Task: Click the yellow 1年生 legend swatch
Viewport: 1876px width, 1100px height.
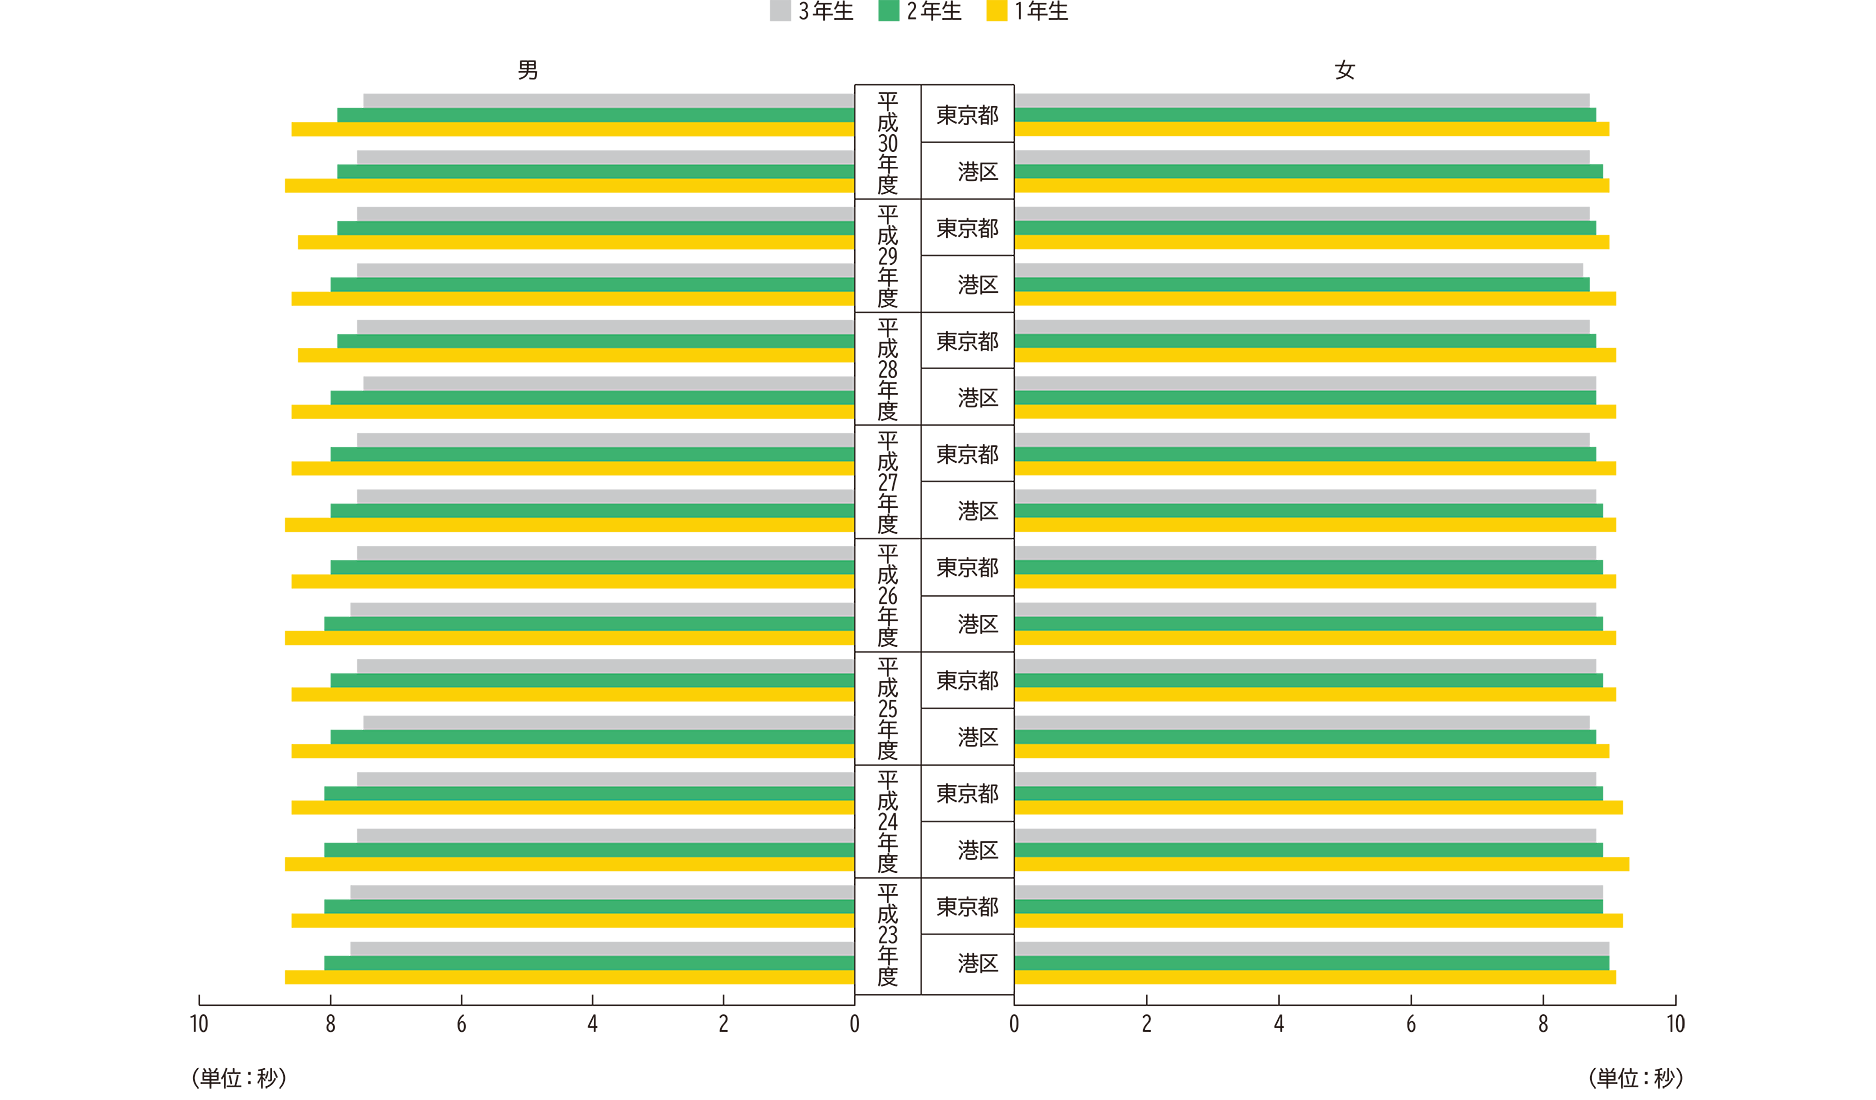Action: tap(996, 11)
